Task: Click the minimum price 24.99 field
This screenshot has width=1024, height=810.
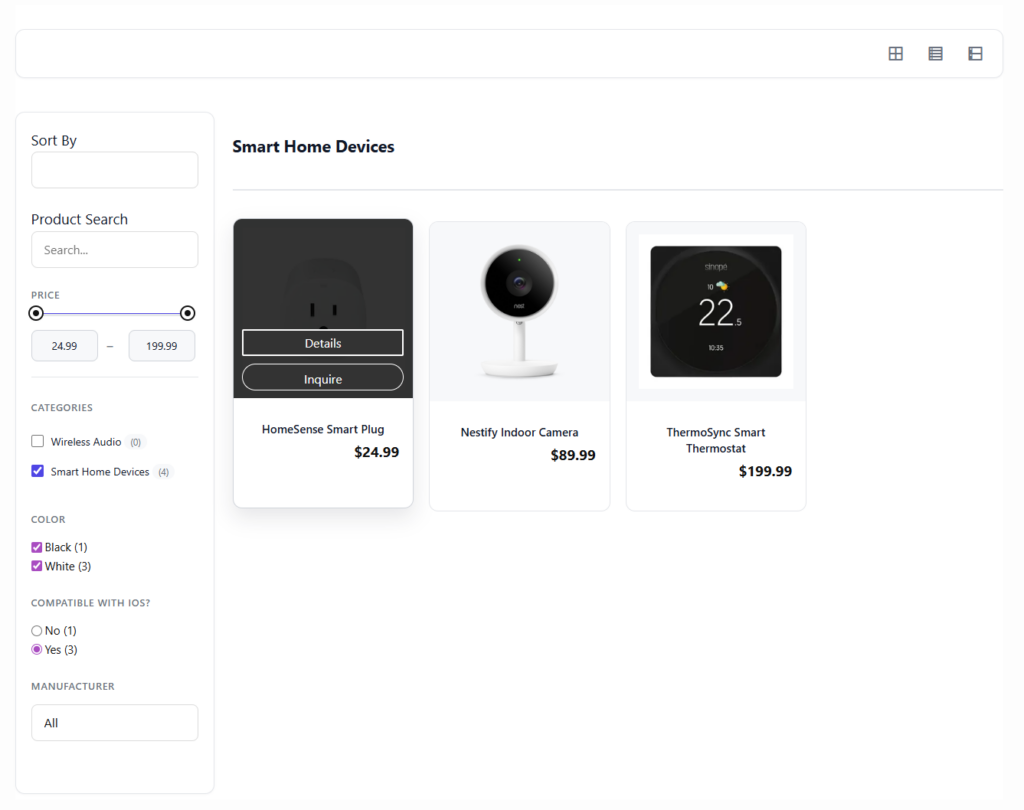Action: [x=65, y=346]
